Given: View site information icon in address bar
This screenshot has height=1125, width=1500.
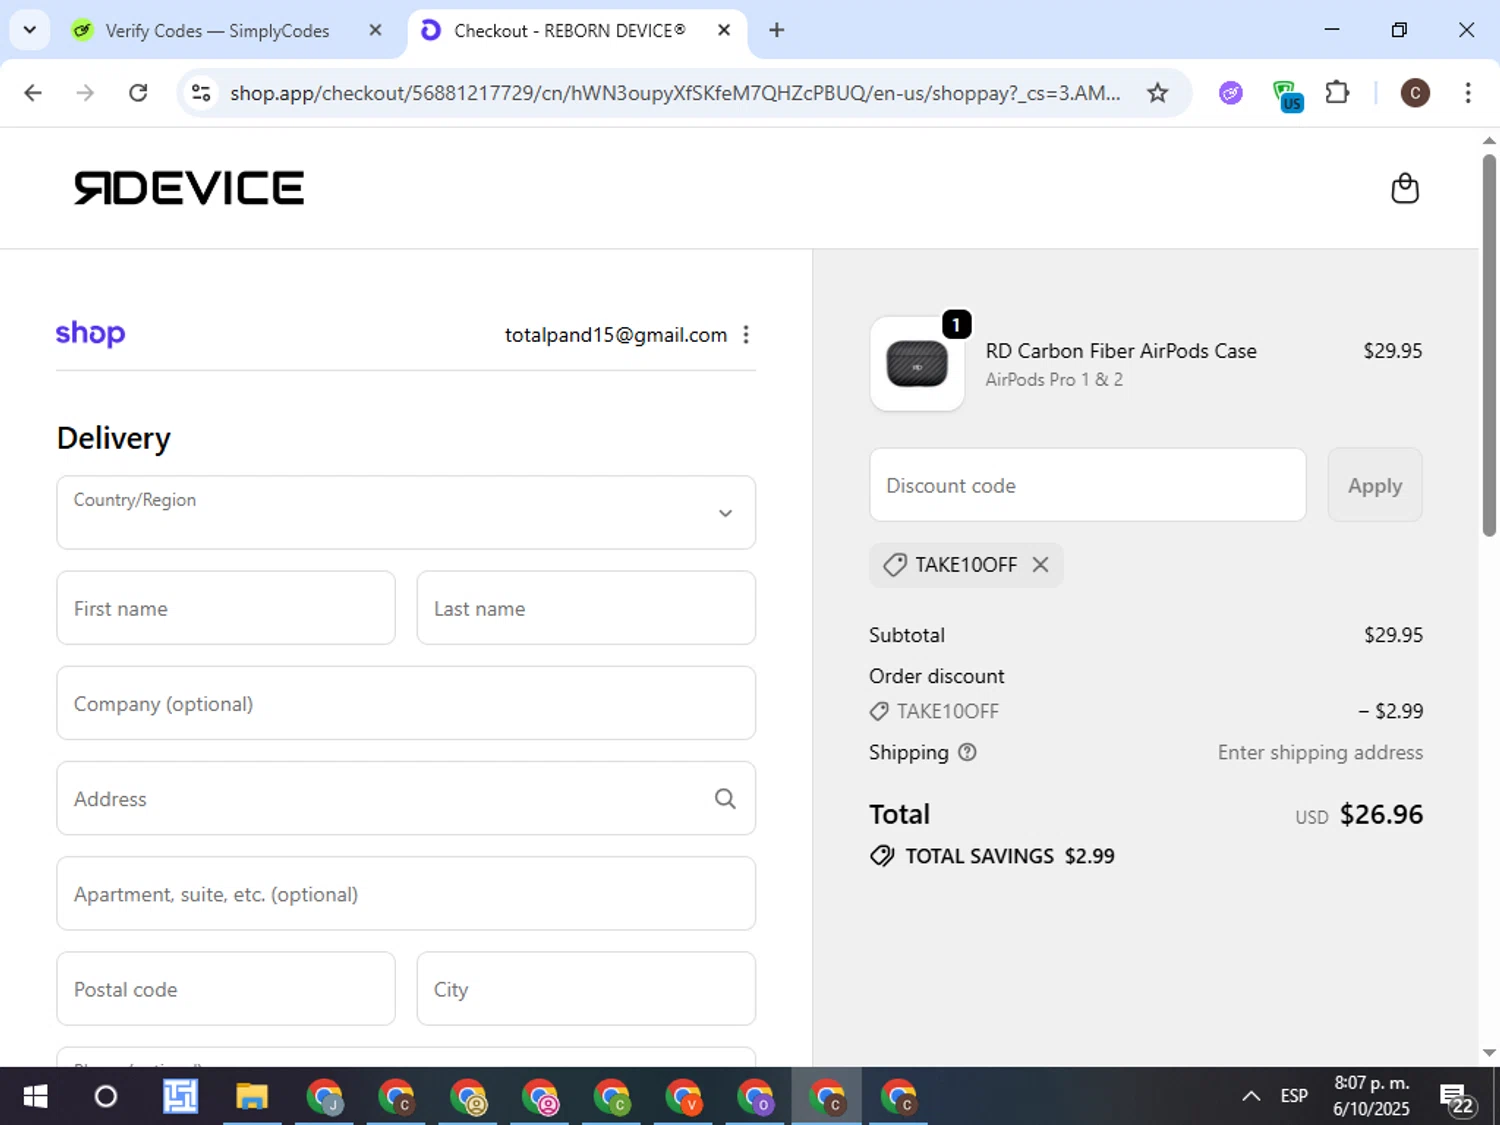Looking at the screenshot, I should pos(201,93).
